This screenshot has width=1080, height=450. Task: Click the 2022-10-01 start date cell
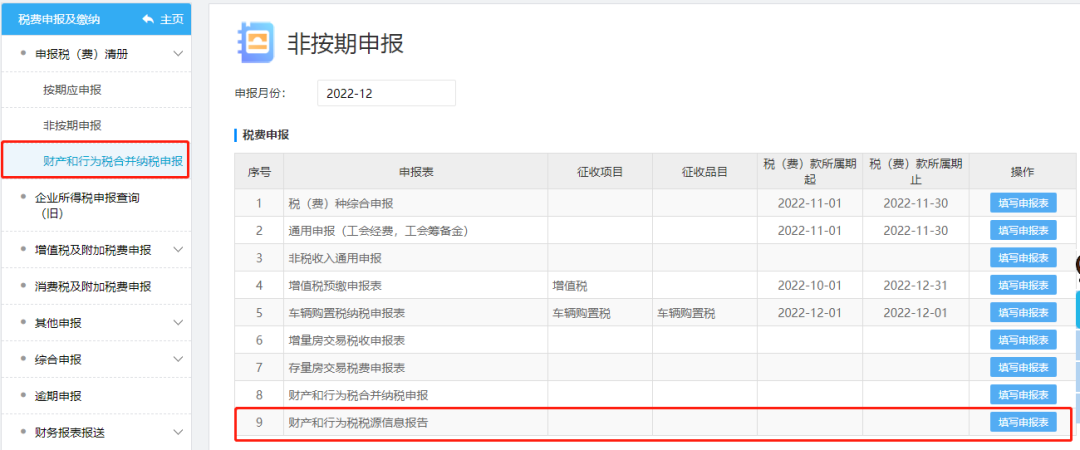click(x=810, y=285)
